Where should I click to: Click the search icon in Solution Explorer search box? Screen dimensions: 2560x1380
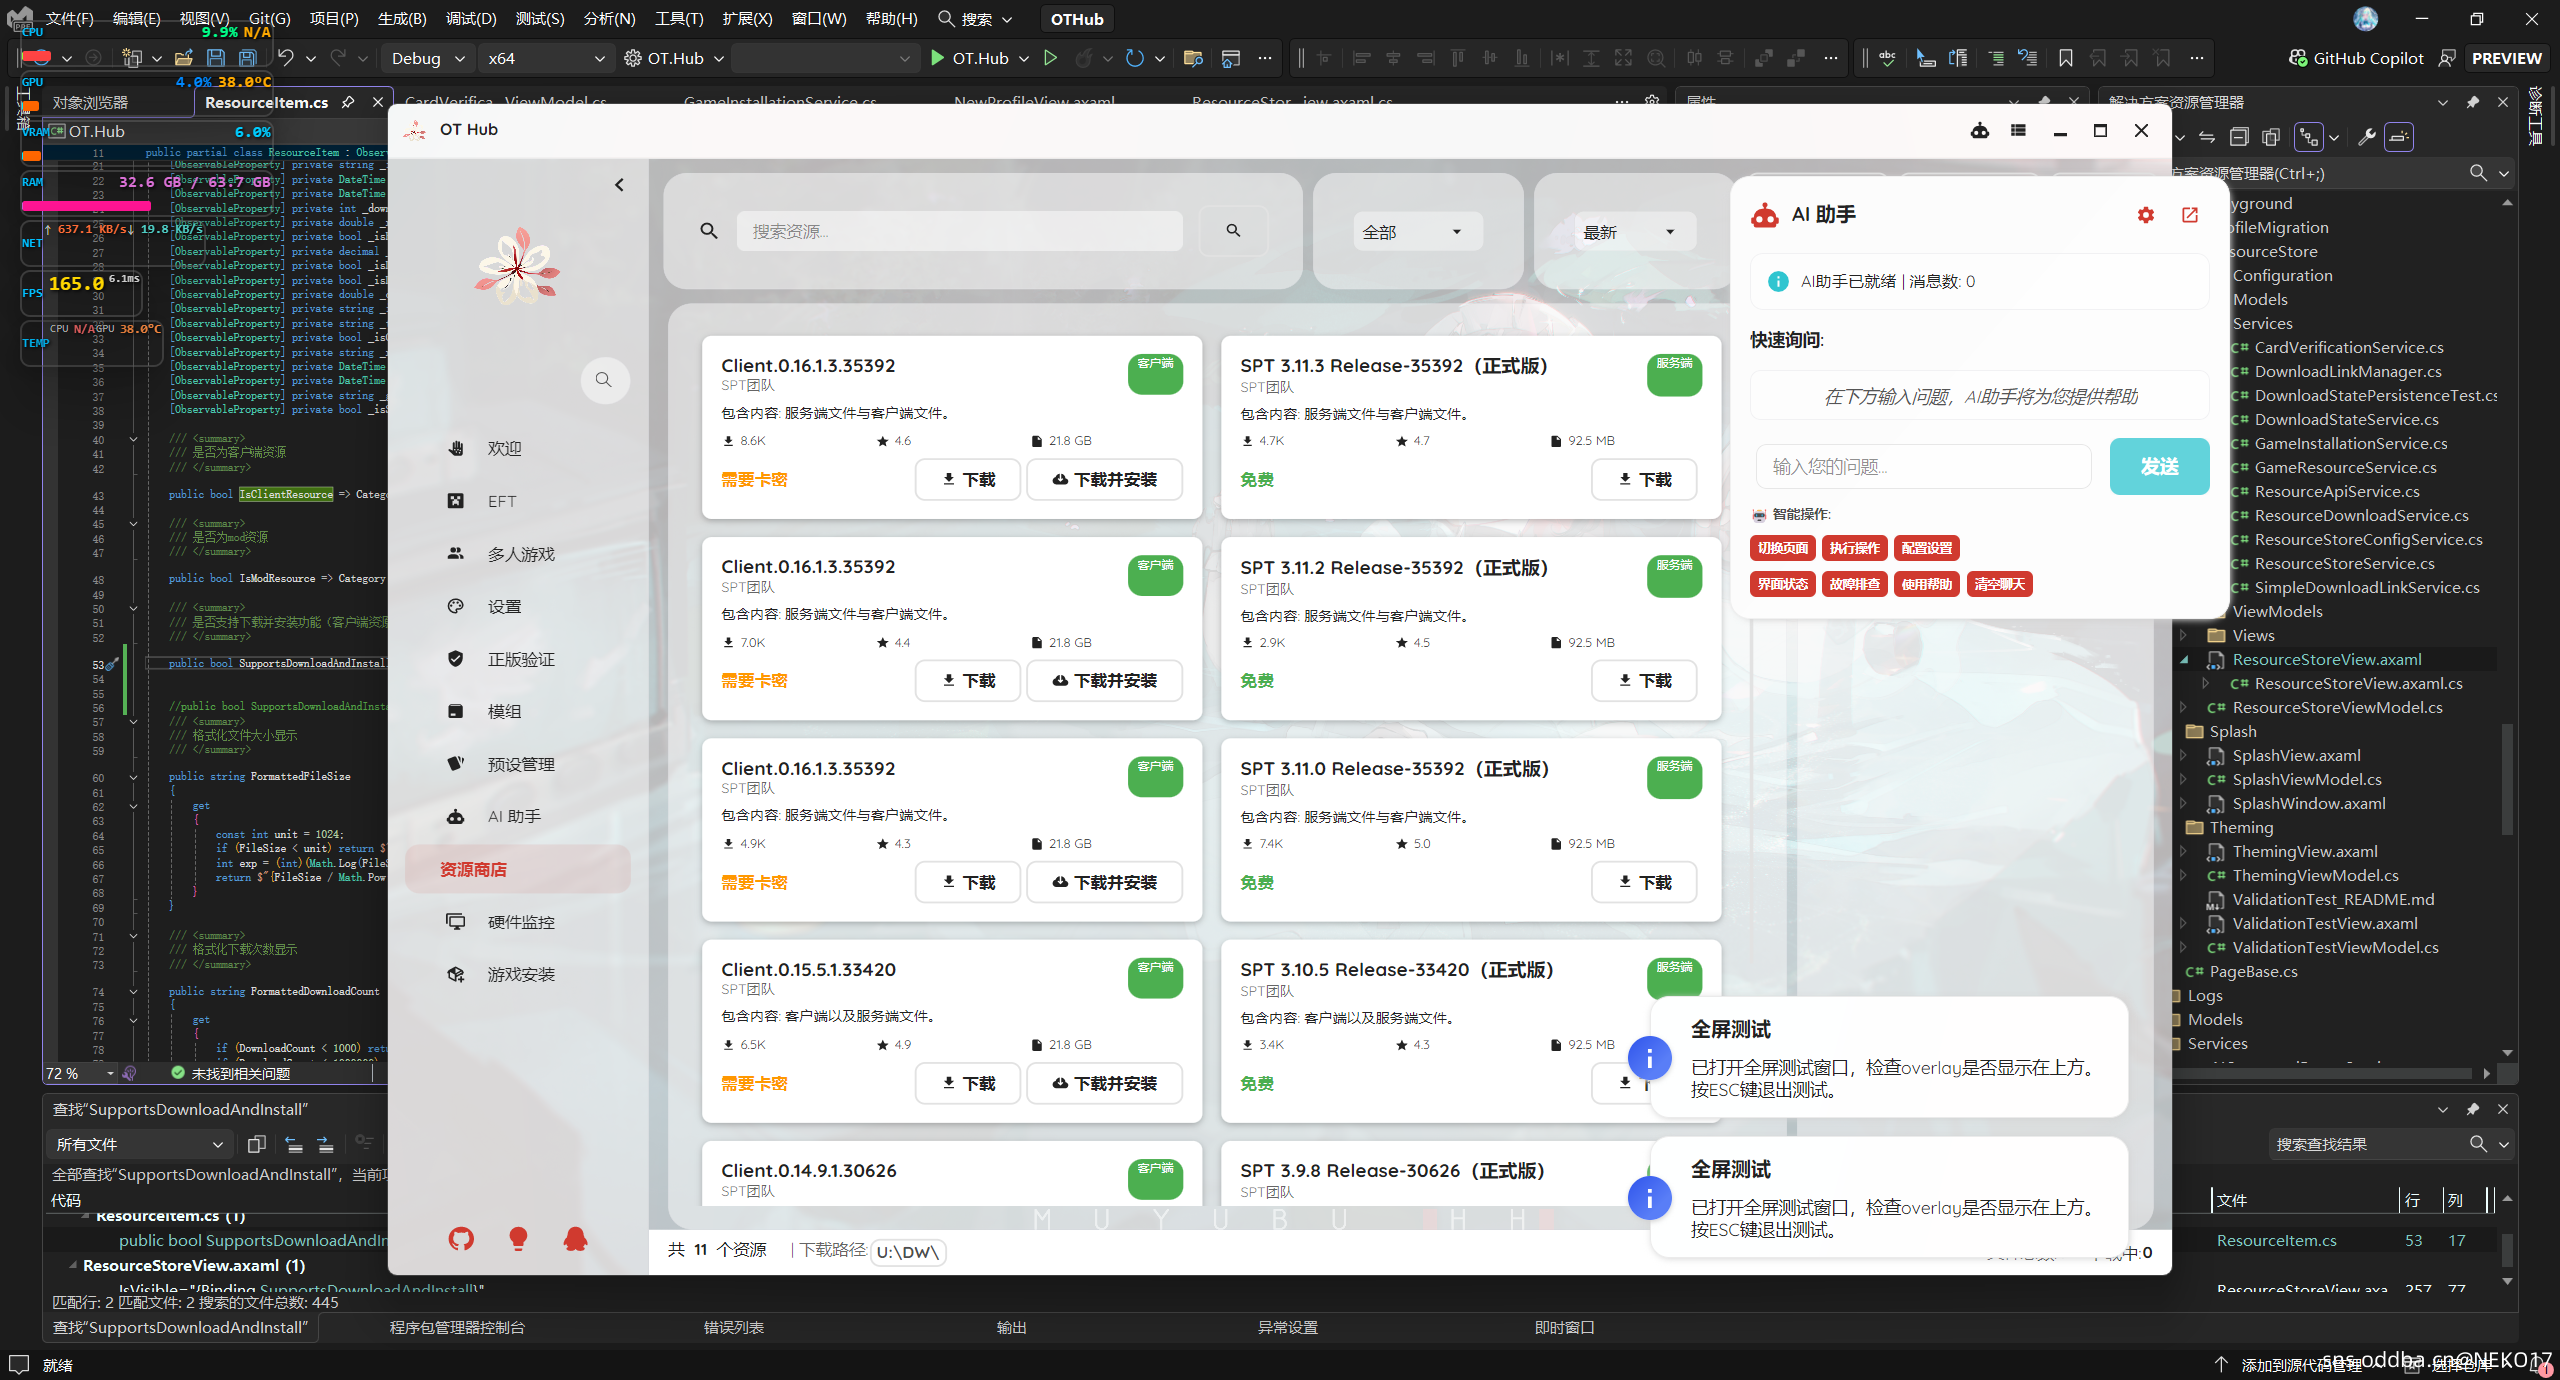pos(2478,173)
